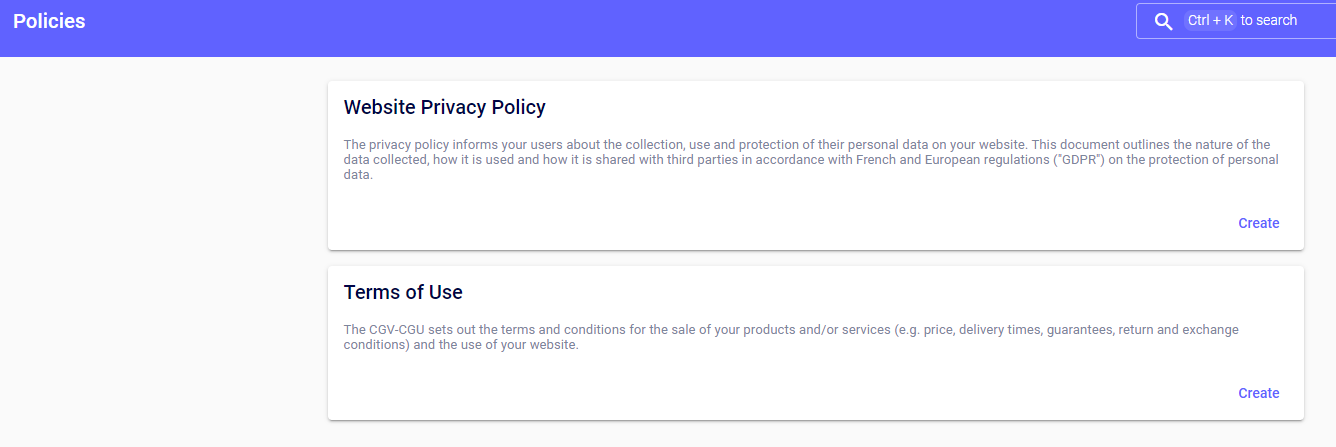The width and height of the screenshot is (1336, 447).
Task: Click the "to search" placeholder text
Action: (1268, 21)
